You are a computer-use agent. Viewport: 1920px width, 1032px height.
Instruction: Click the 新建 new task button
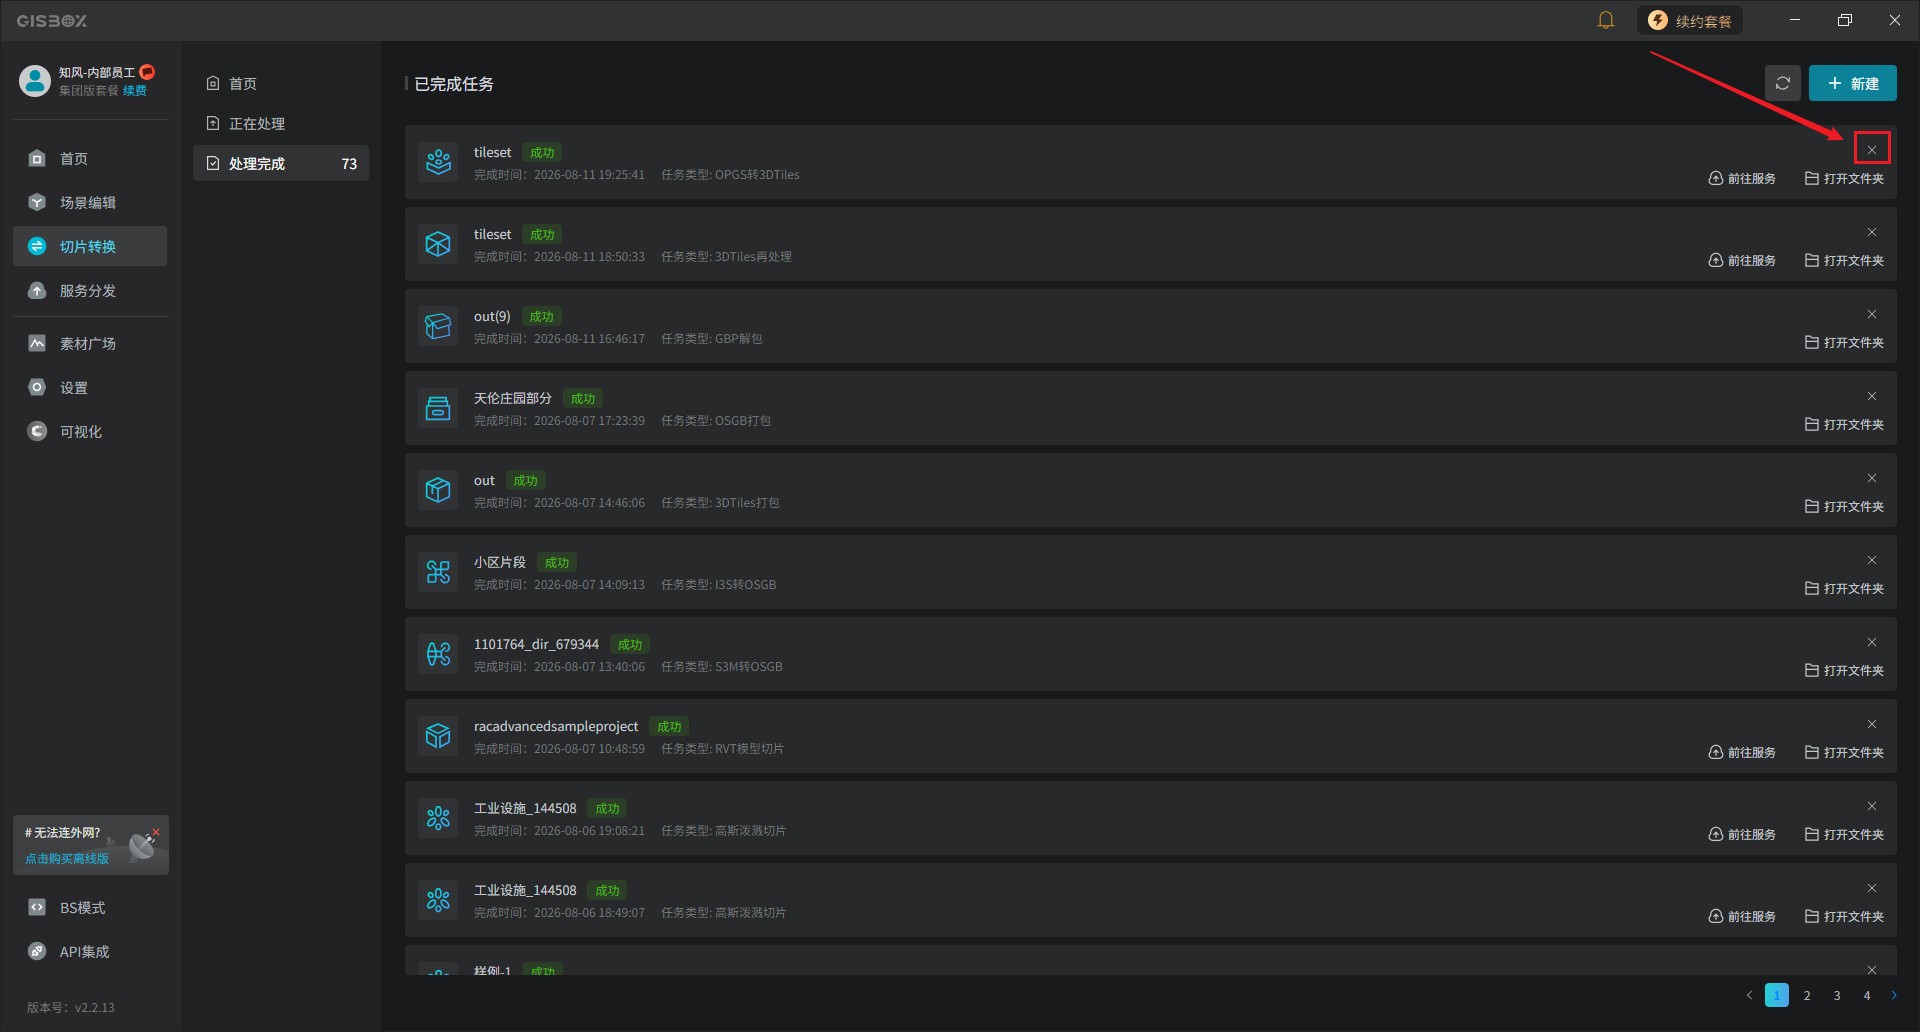1853,83
